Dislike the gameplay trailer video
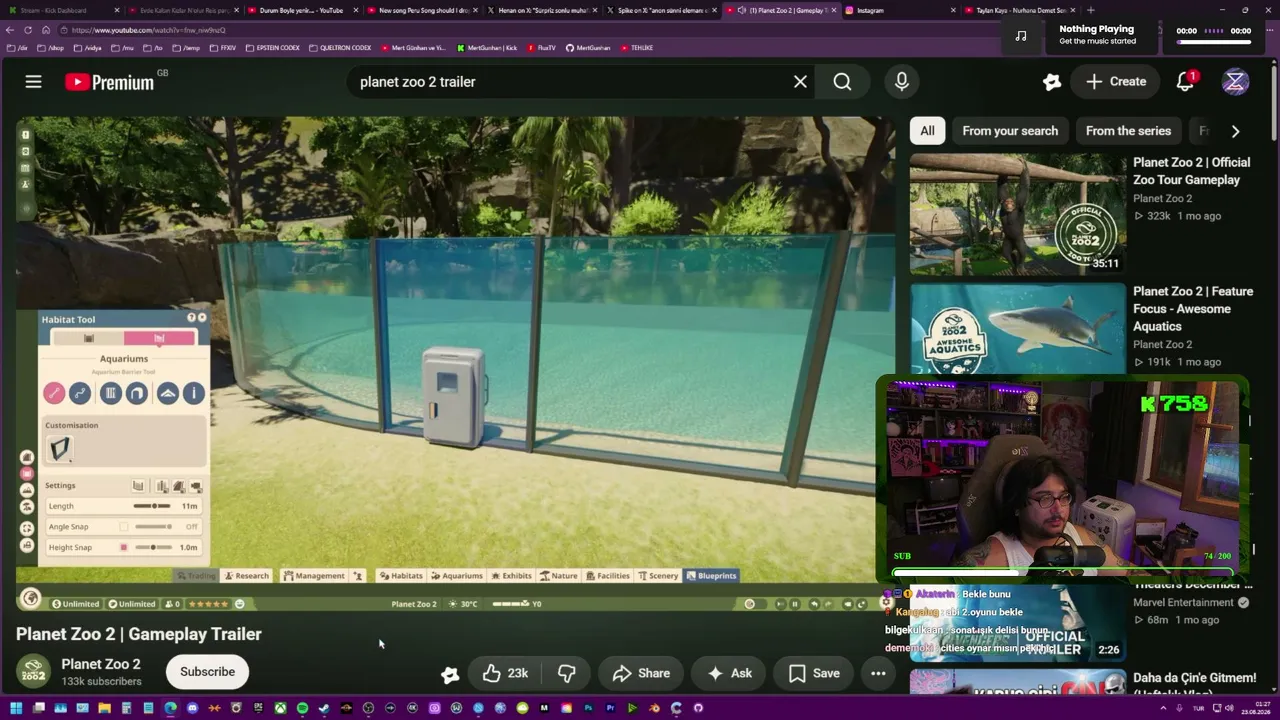The height and width of the screenshot is (720, 1280). click(566, 673)
